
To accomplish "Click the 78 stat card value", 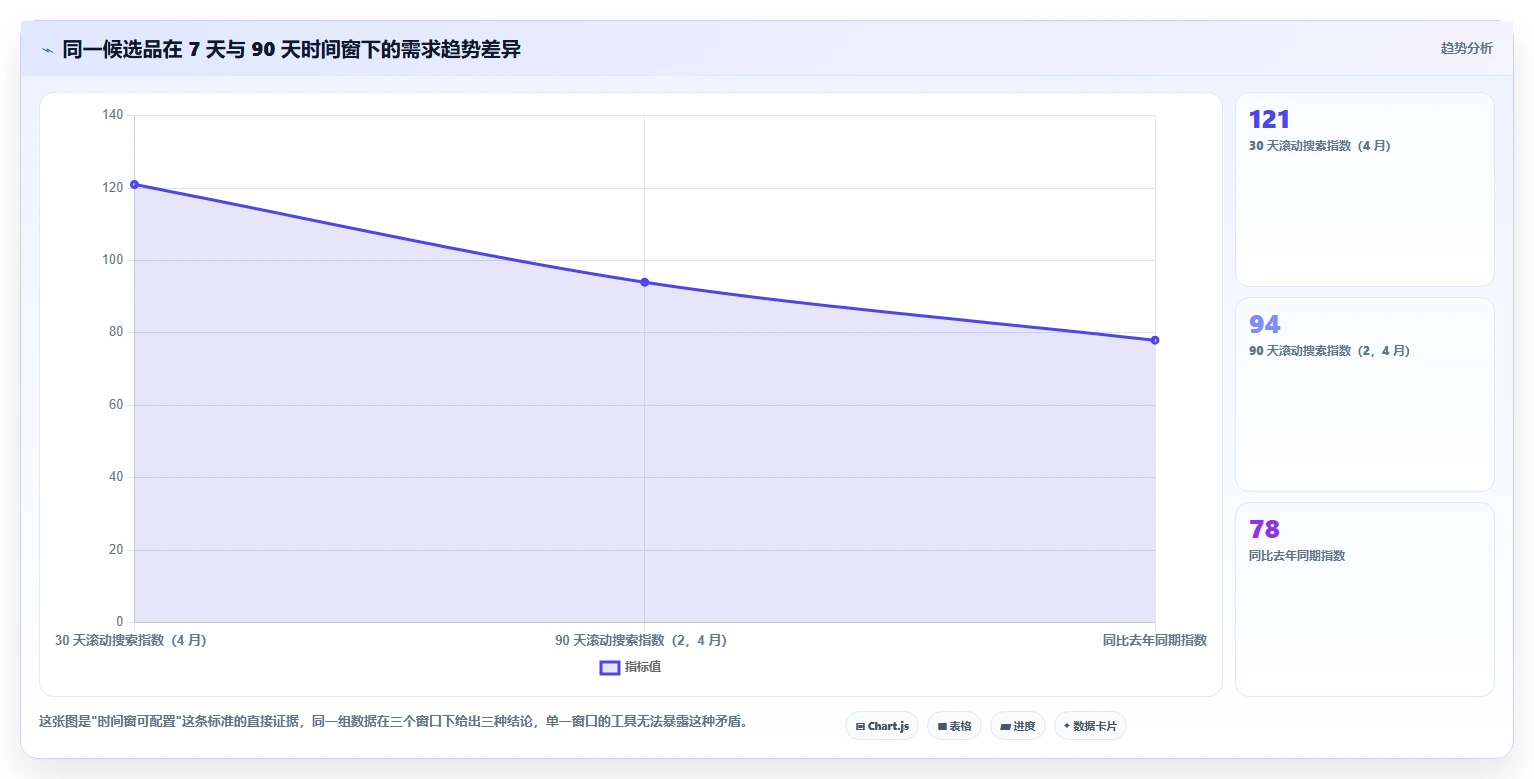I will click(1265, 529).
